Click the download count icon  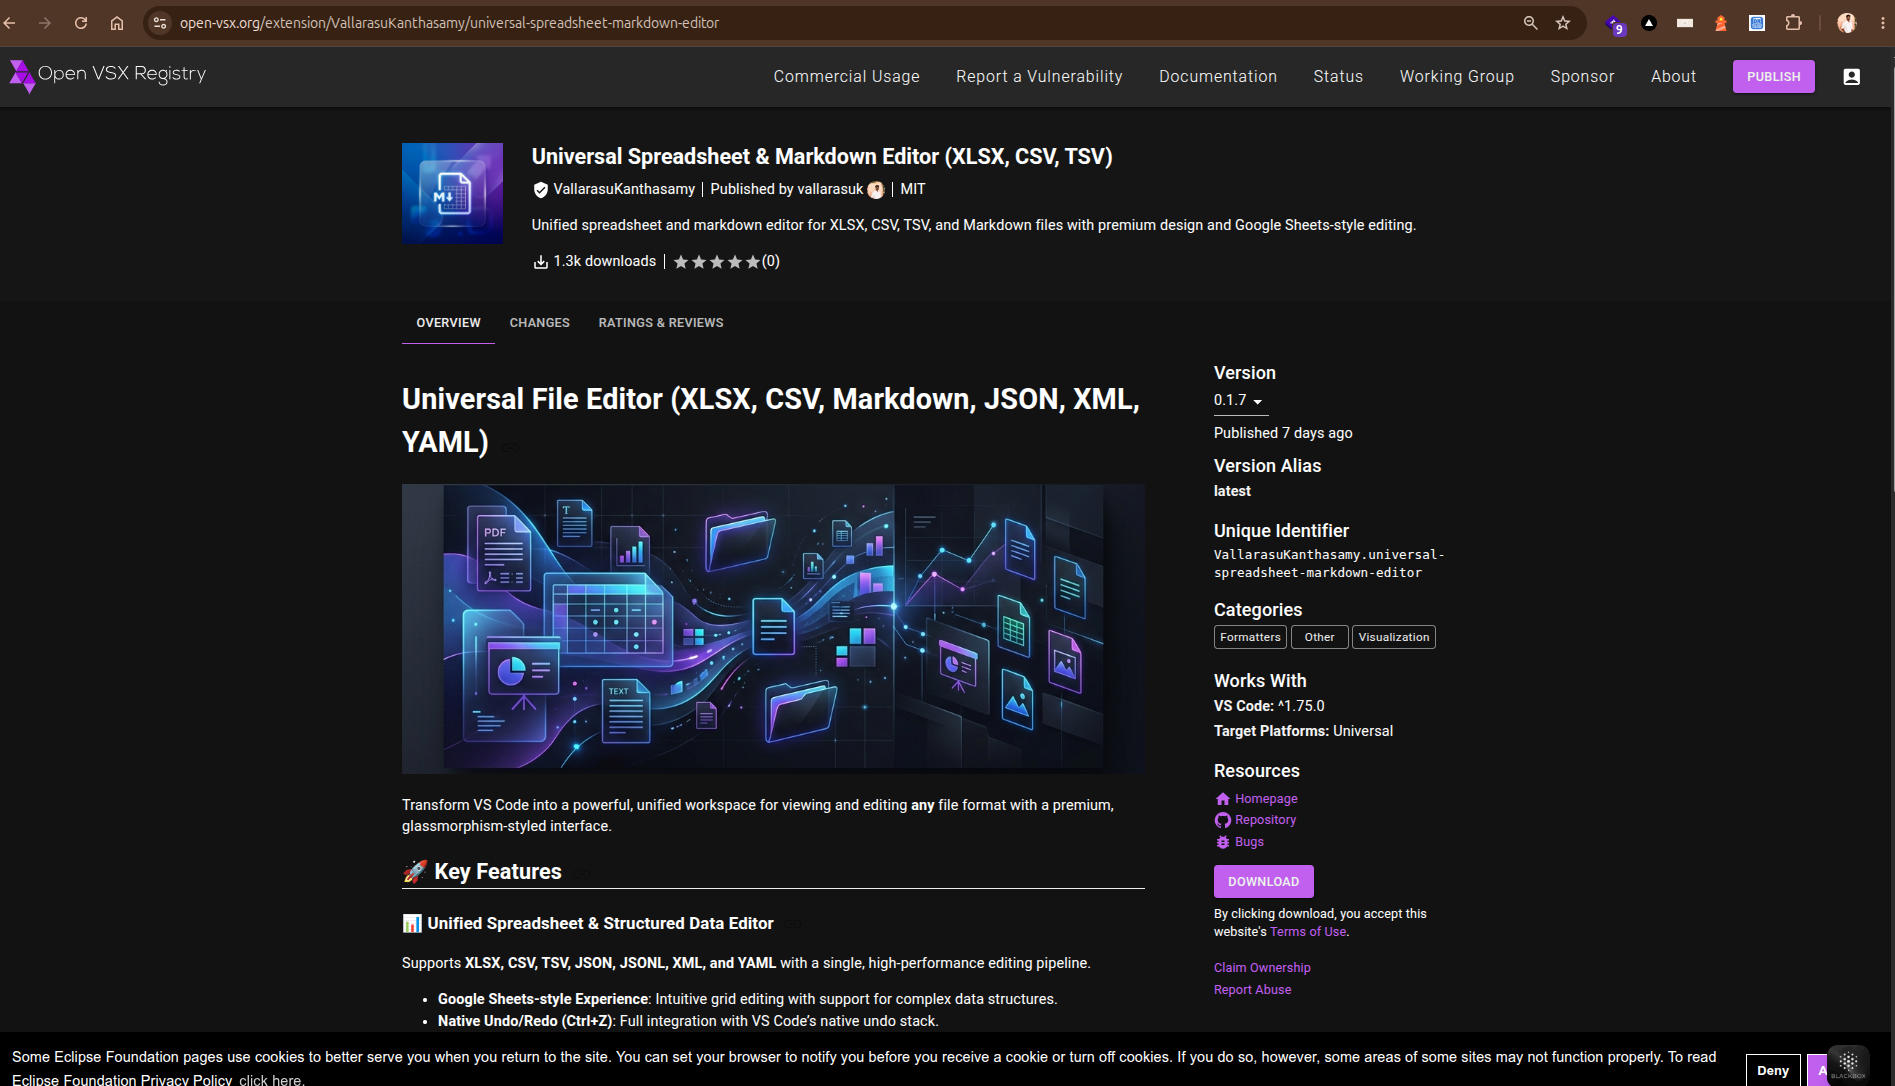pos(541,262)
